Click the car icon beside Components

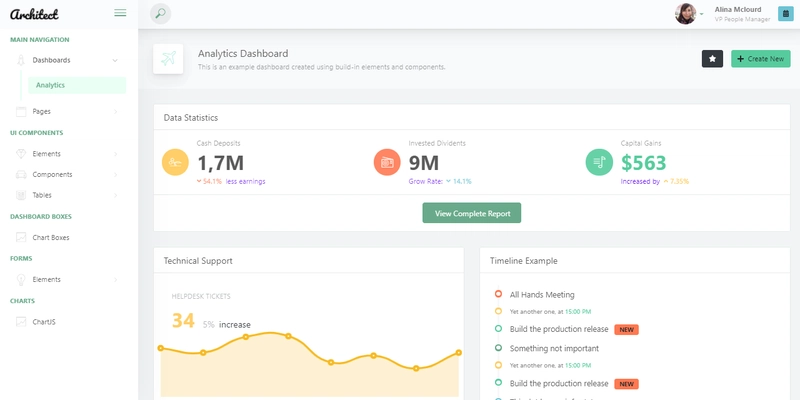click(21, 174)
